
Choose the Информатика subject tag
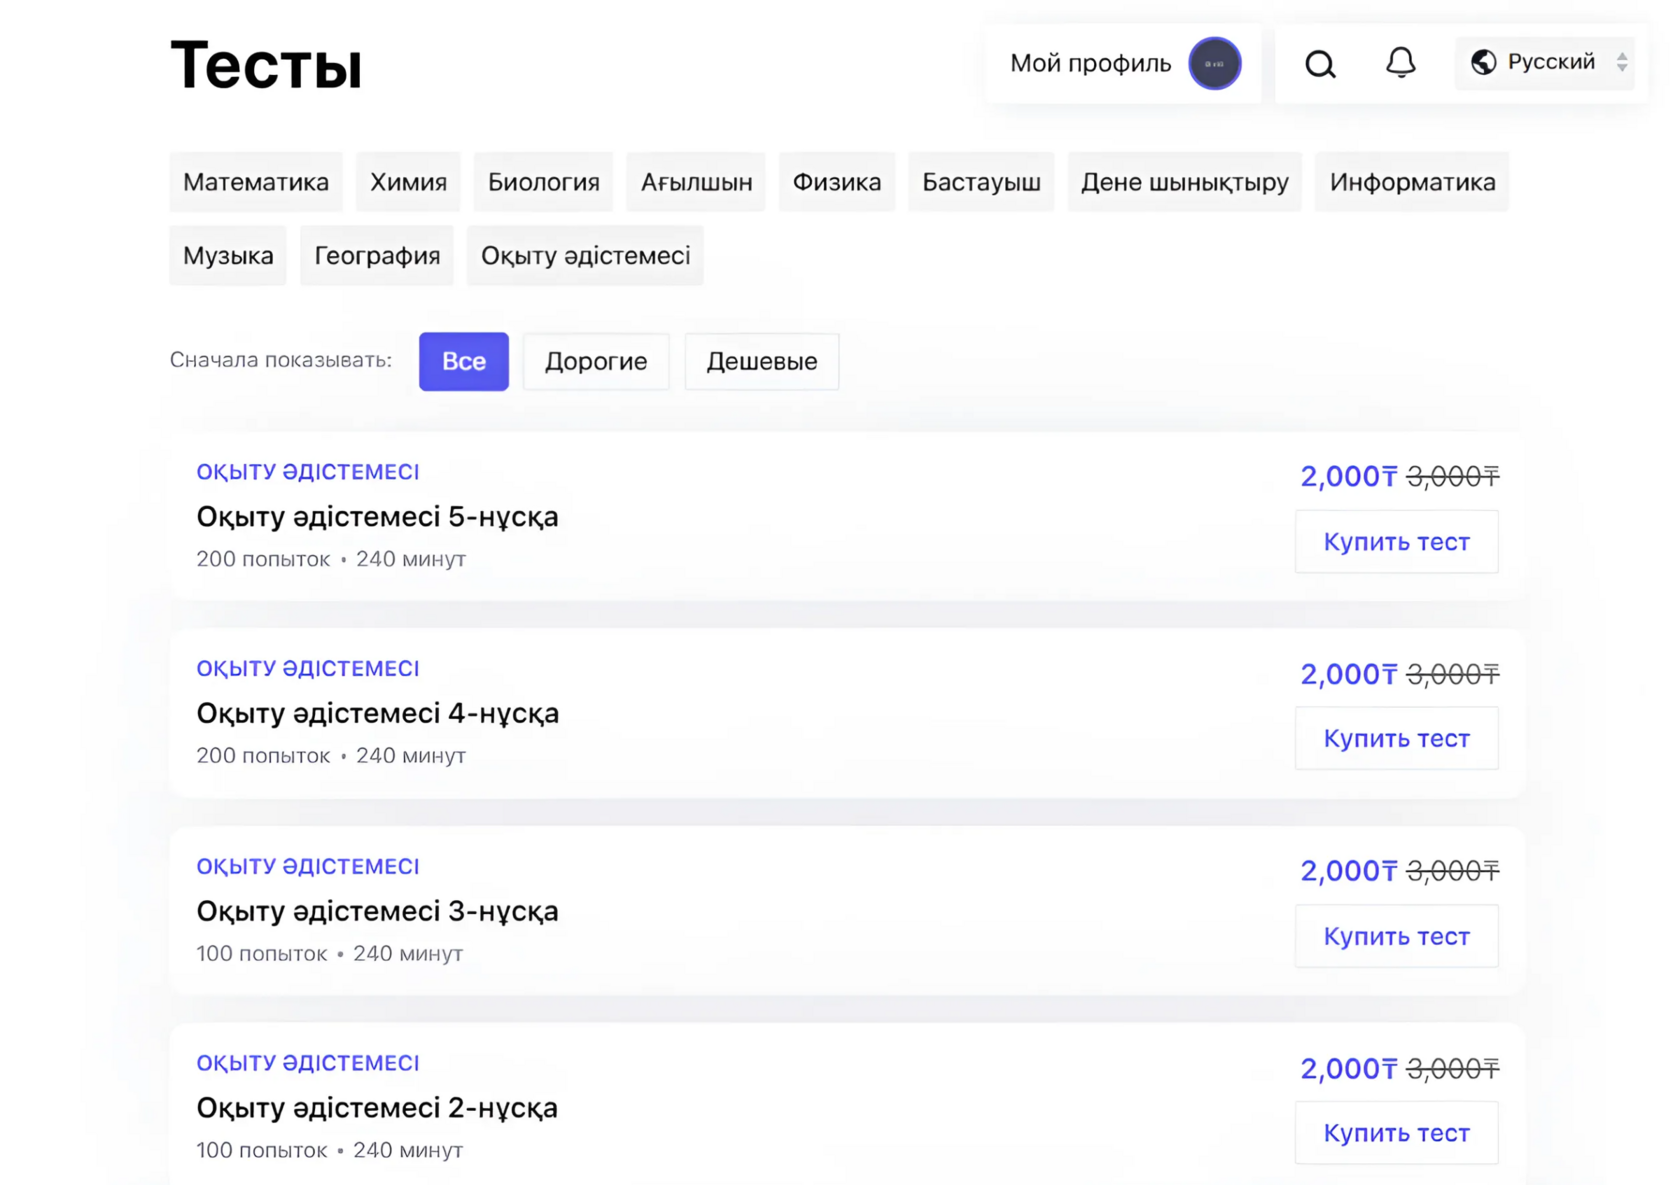(1411, 182)
